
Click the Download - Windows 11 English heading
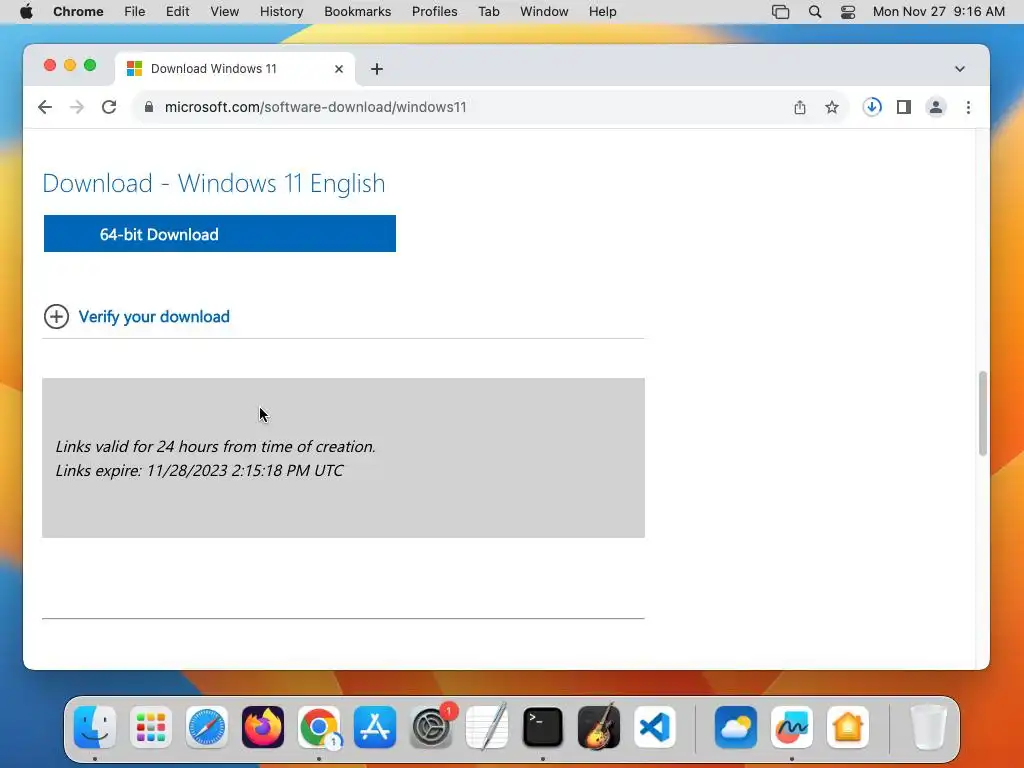[x=214, y=184]
